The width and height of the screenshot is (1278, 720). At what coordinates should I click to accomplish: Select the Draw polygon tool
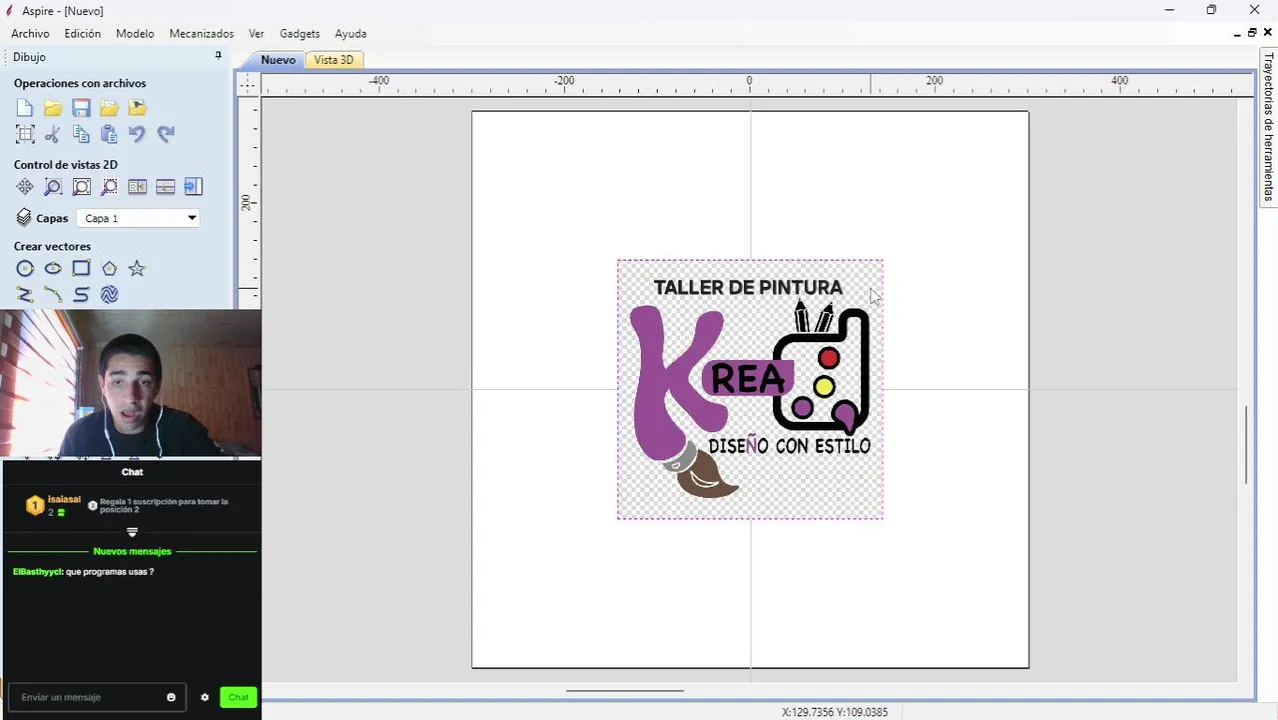109,268
